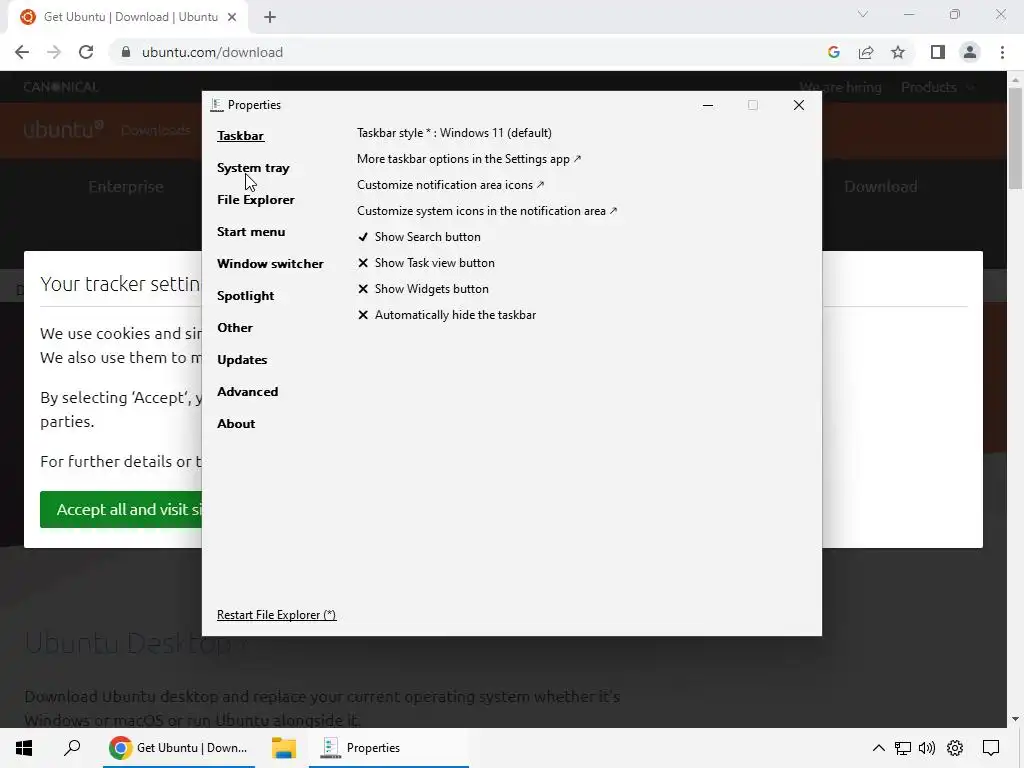The width and height of the screenshot is (1024, 768).
Task: Open Chrome three-dot menu
Action: point(1002,52)
